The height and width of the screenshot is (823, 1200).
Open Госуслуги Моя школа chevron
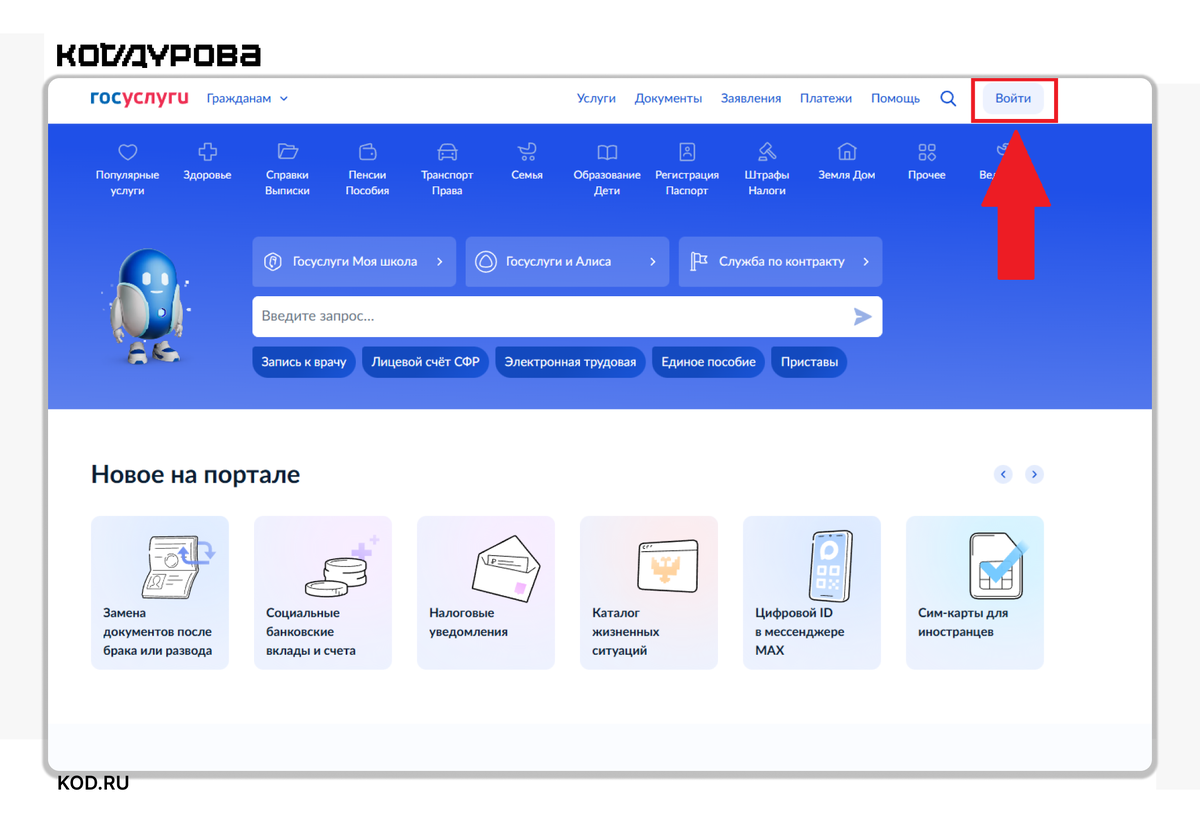pos(439,262)
